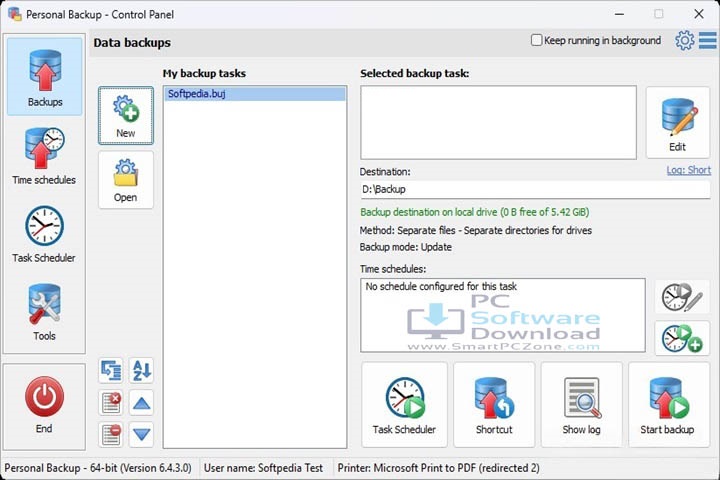Click the list icon with red X
Screen dimensions: 720x480
click(111, 403)
